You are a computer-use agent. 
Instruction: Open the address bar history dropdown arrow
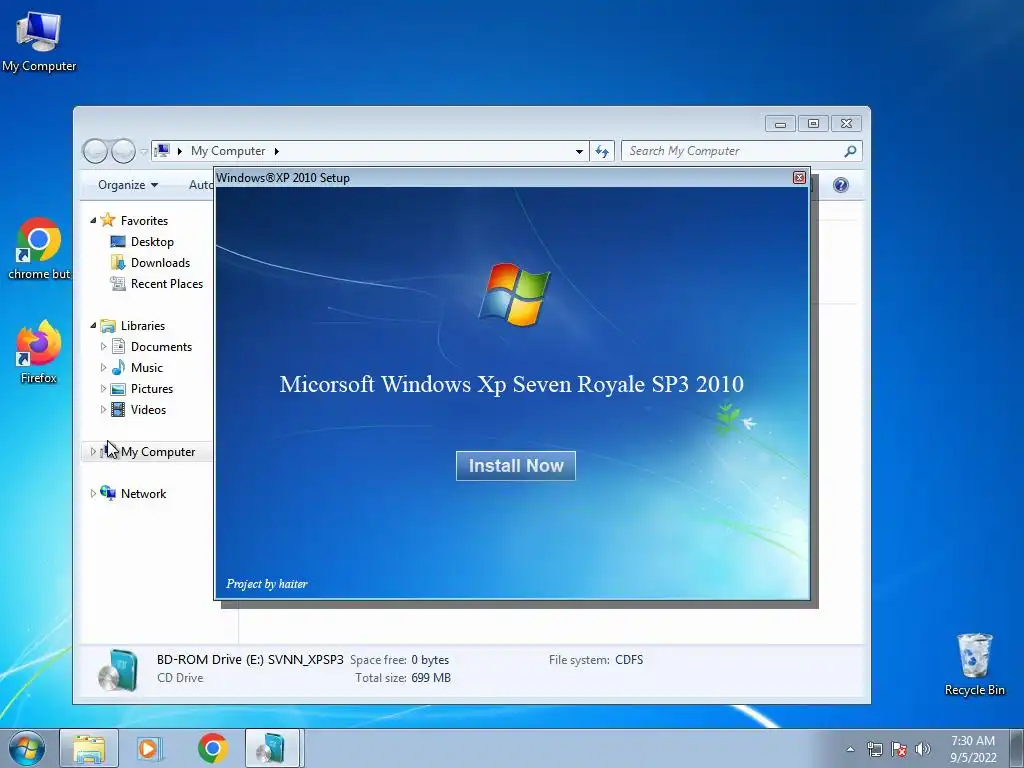(579, 152)
